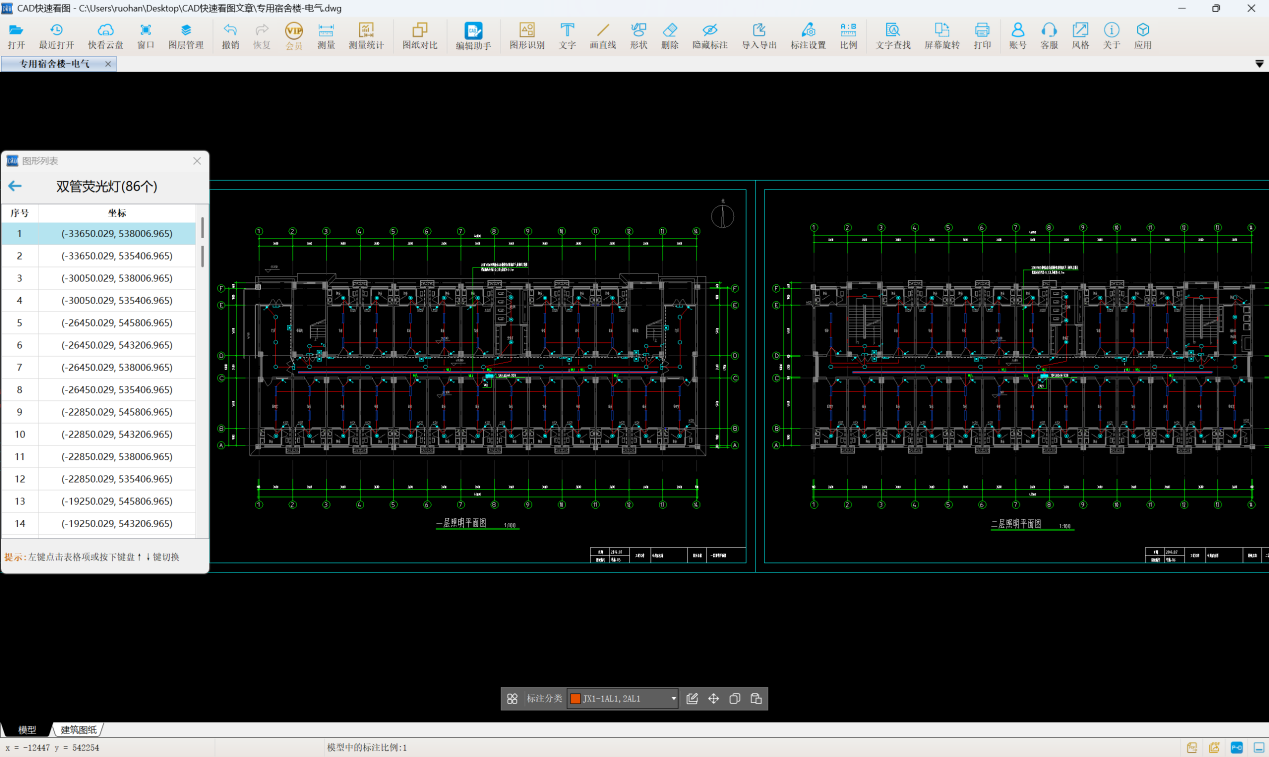Select the 画直线 draw line tool

(602, 36)
